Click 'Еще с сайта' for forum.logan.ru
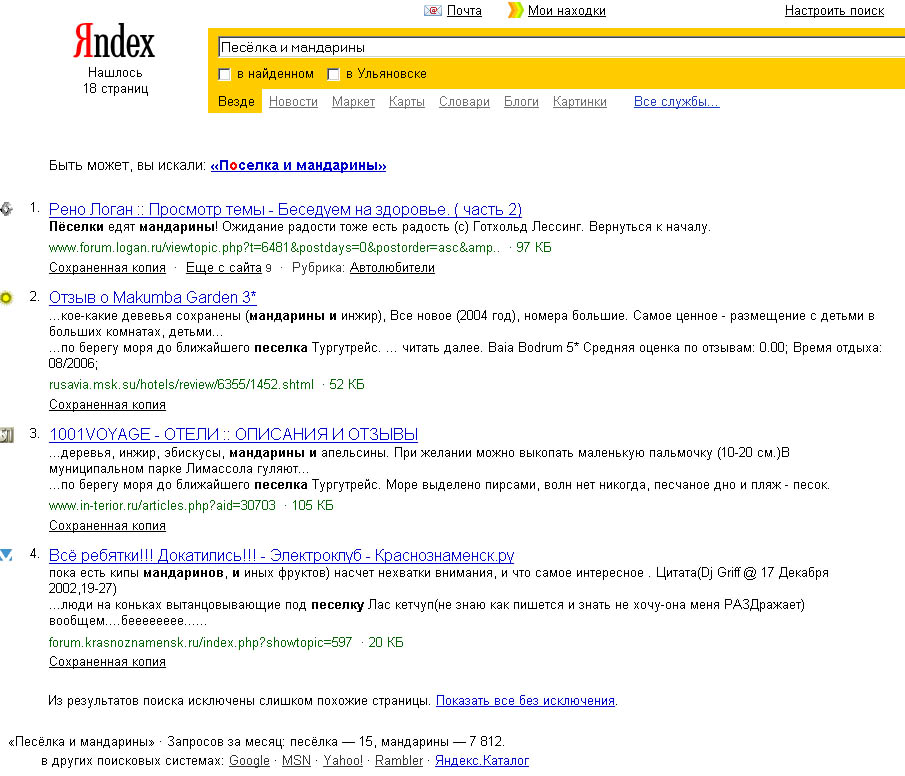 (x=224, y=268)
